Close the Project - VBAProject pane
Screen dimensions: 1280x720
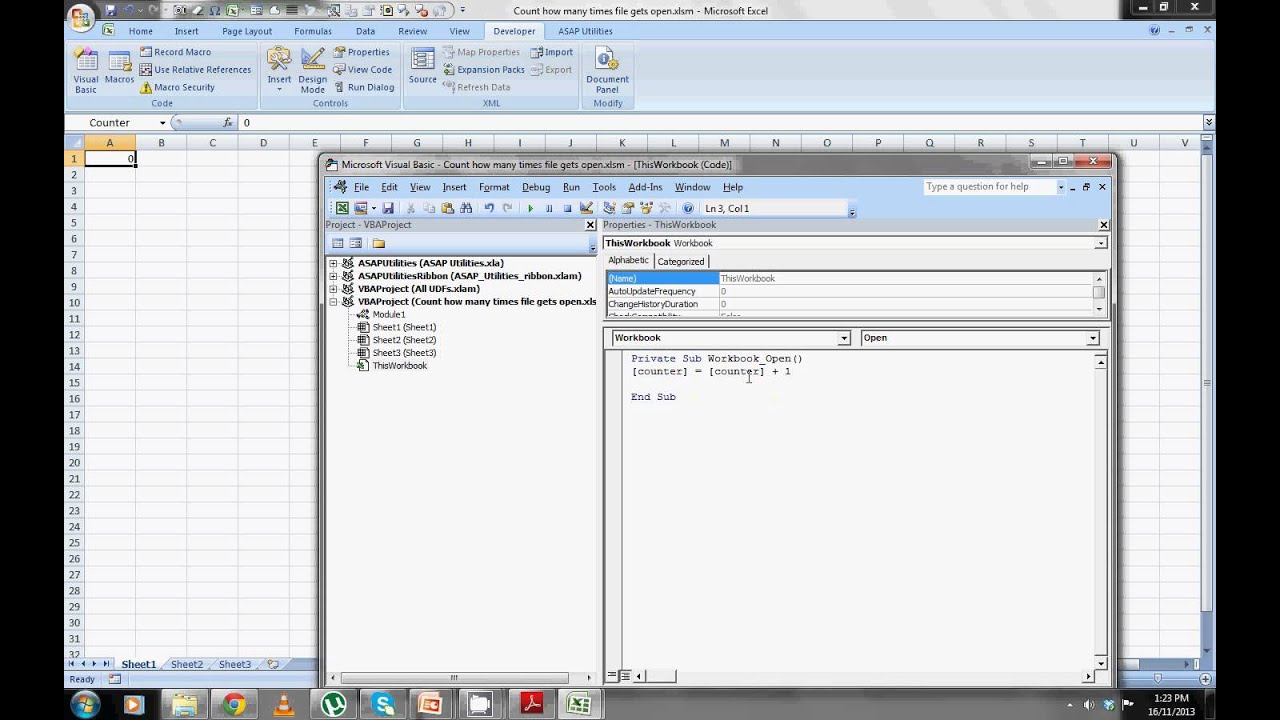coord(590,225)
